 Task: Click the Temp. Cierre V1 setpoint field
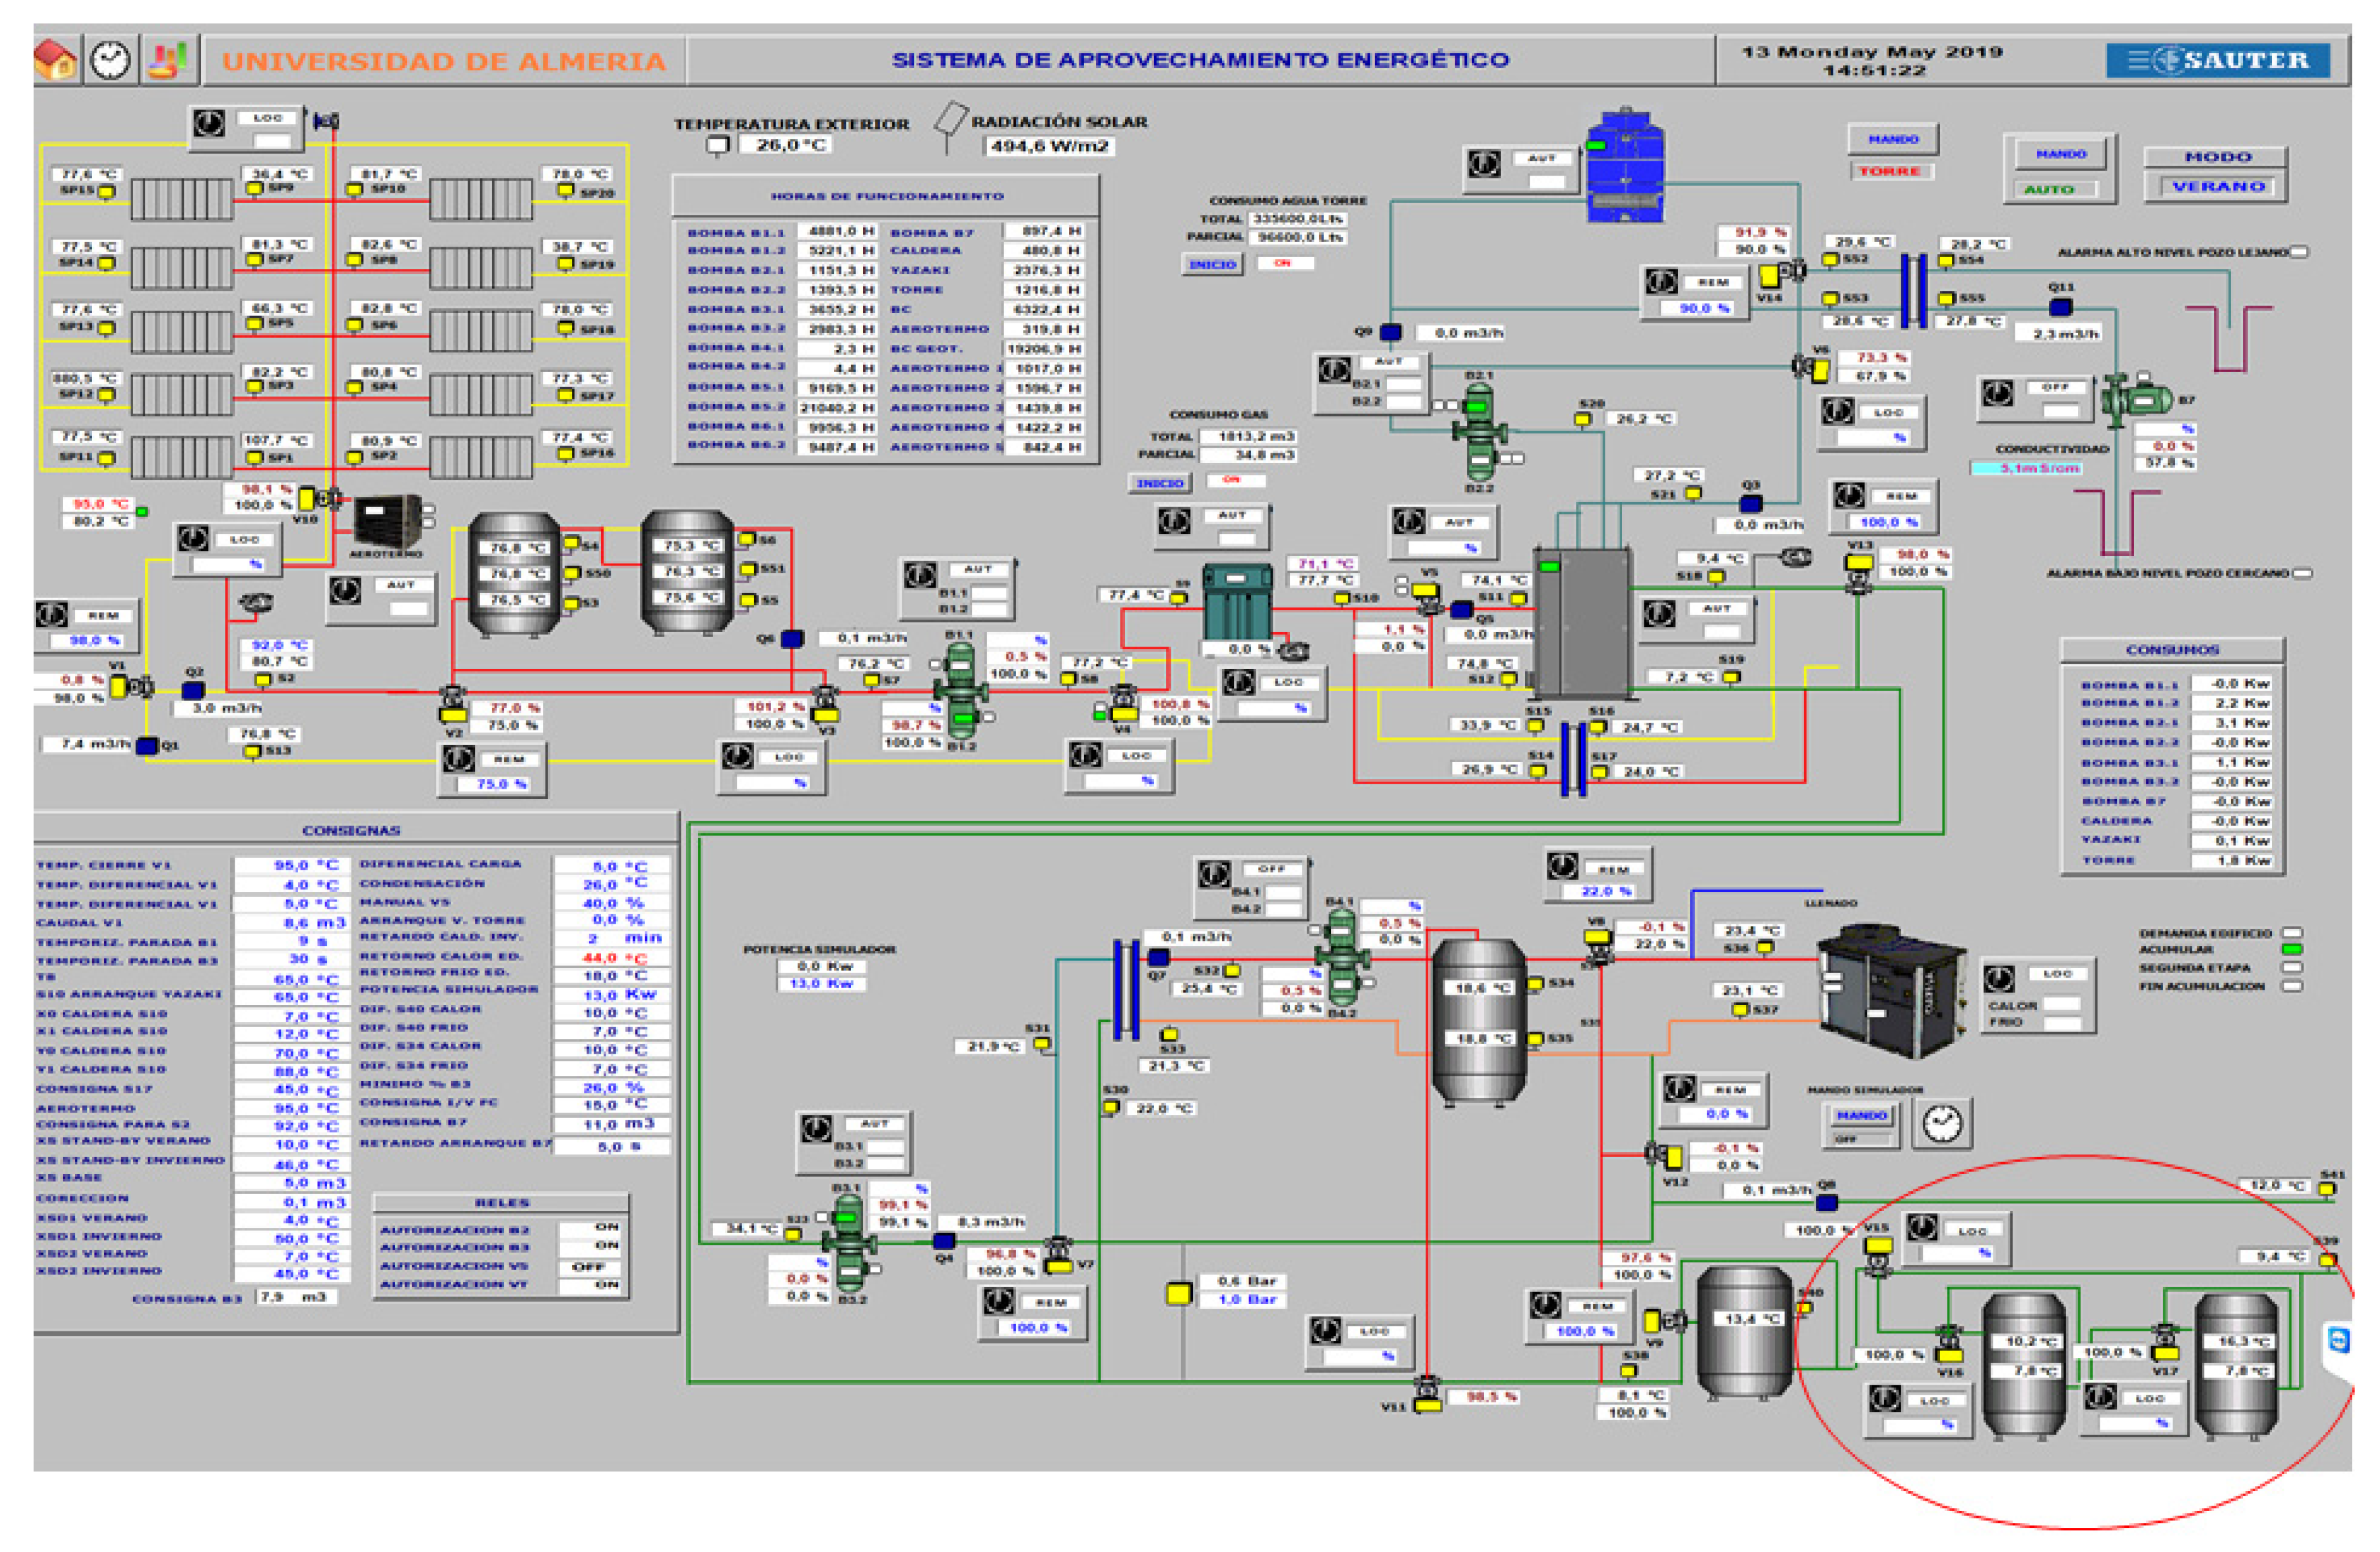293,865
